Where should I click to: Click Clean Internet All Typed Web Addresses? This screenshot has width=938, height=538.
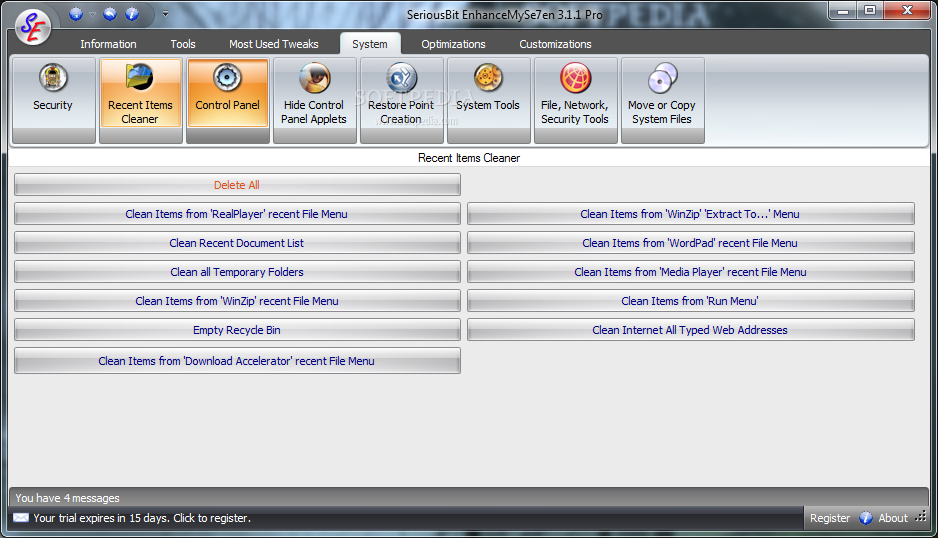(690, 330)
